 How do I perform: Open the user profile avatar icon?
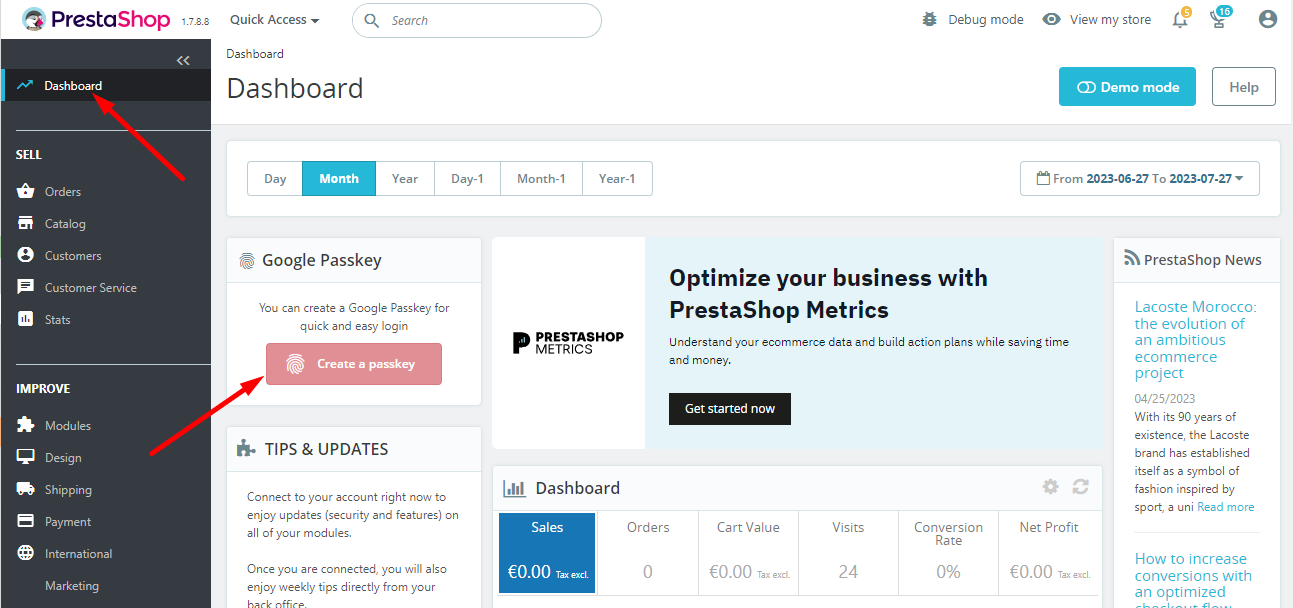tap(1268, 19)
